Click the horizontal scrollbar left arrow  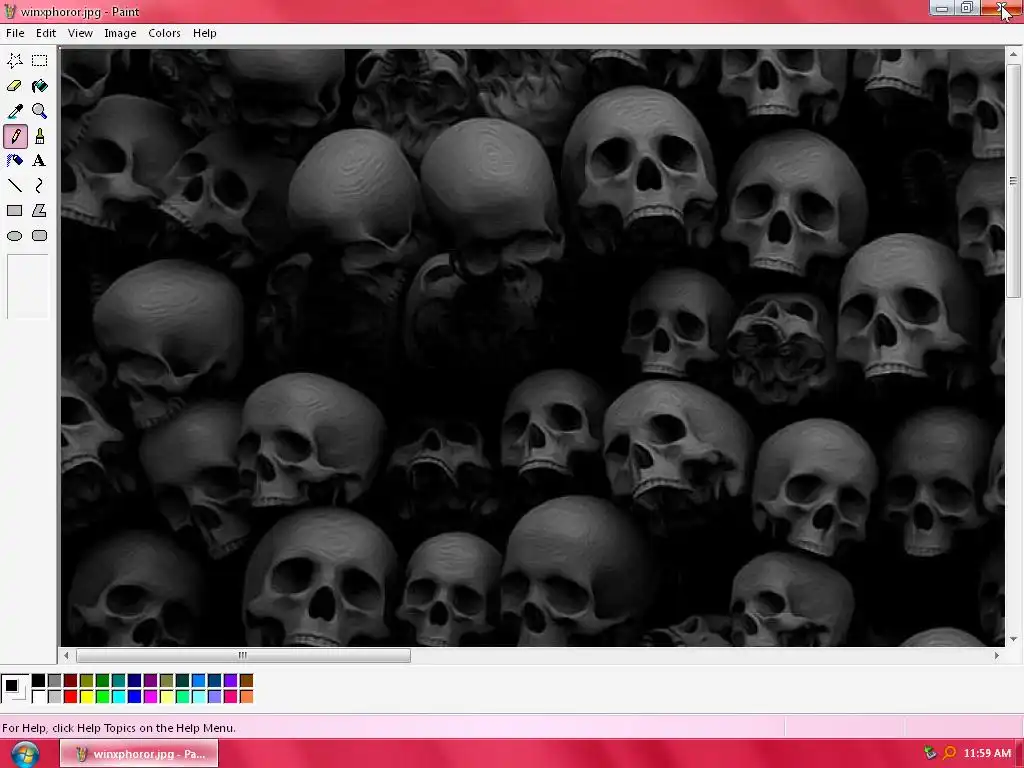(66, 655)
